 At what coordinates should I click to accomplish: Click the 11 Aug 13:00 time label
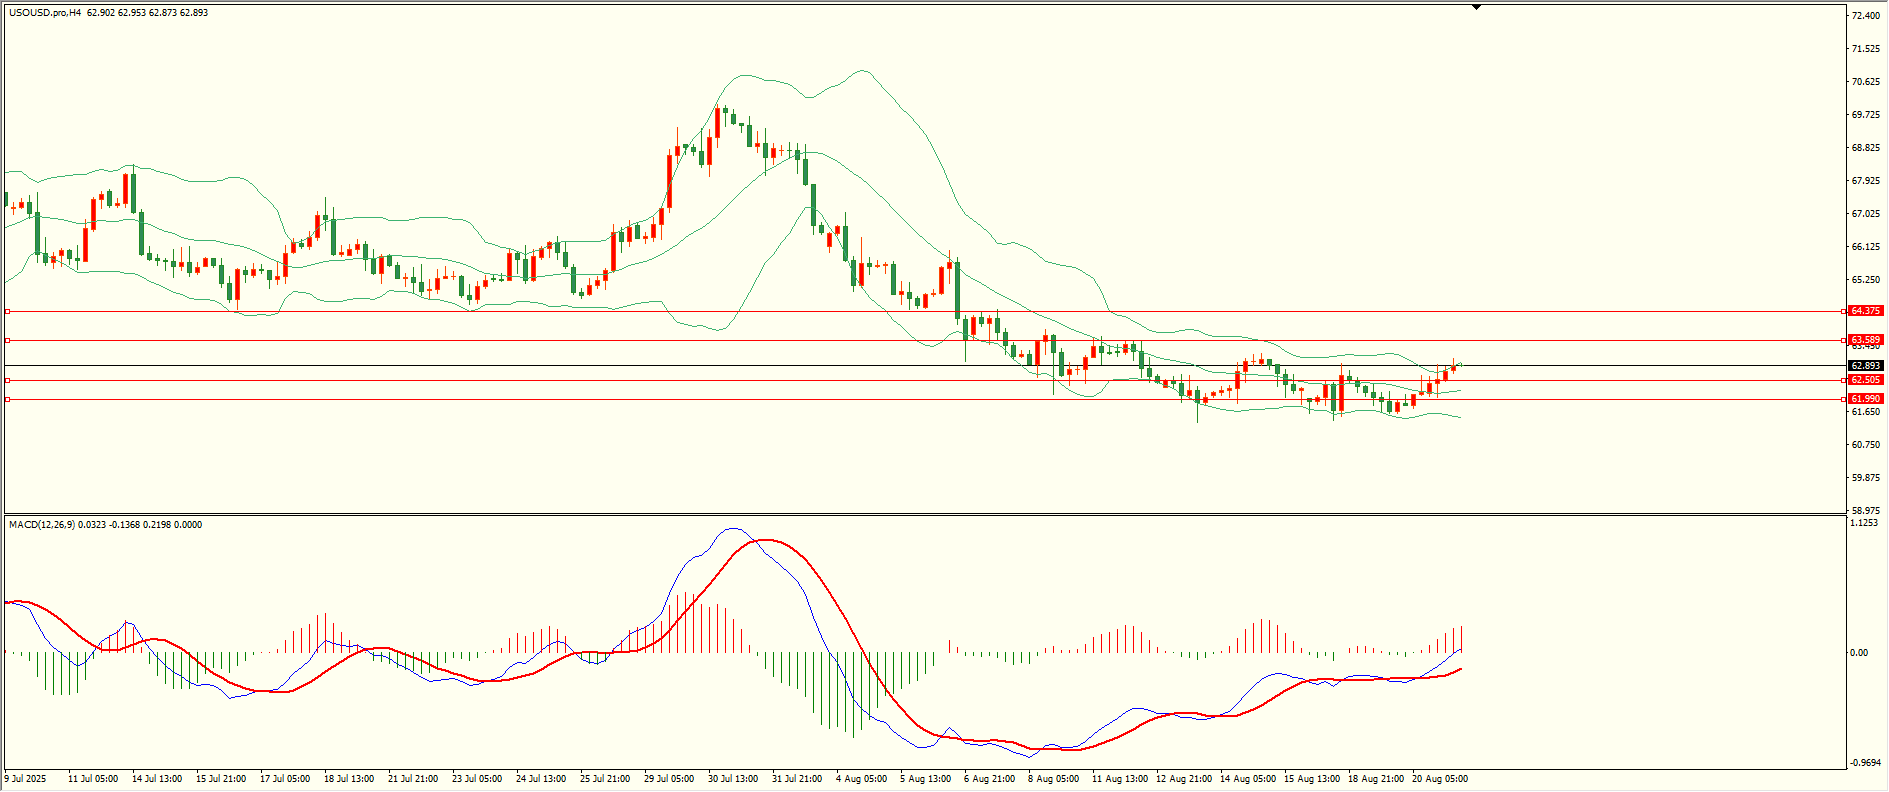[1120, 779]
